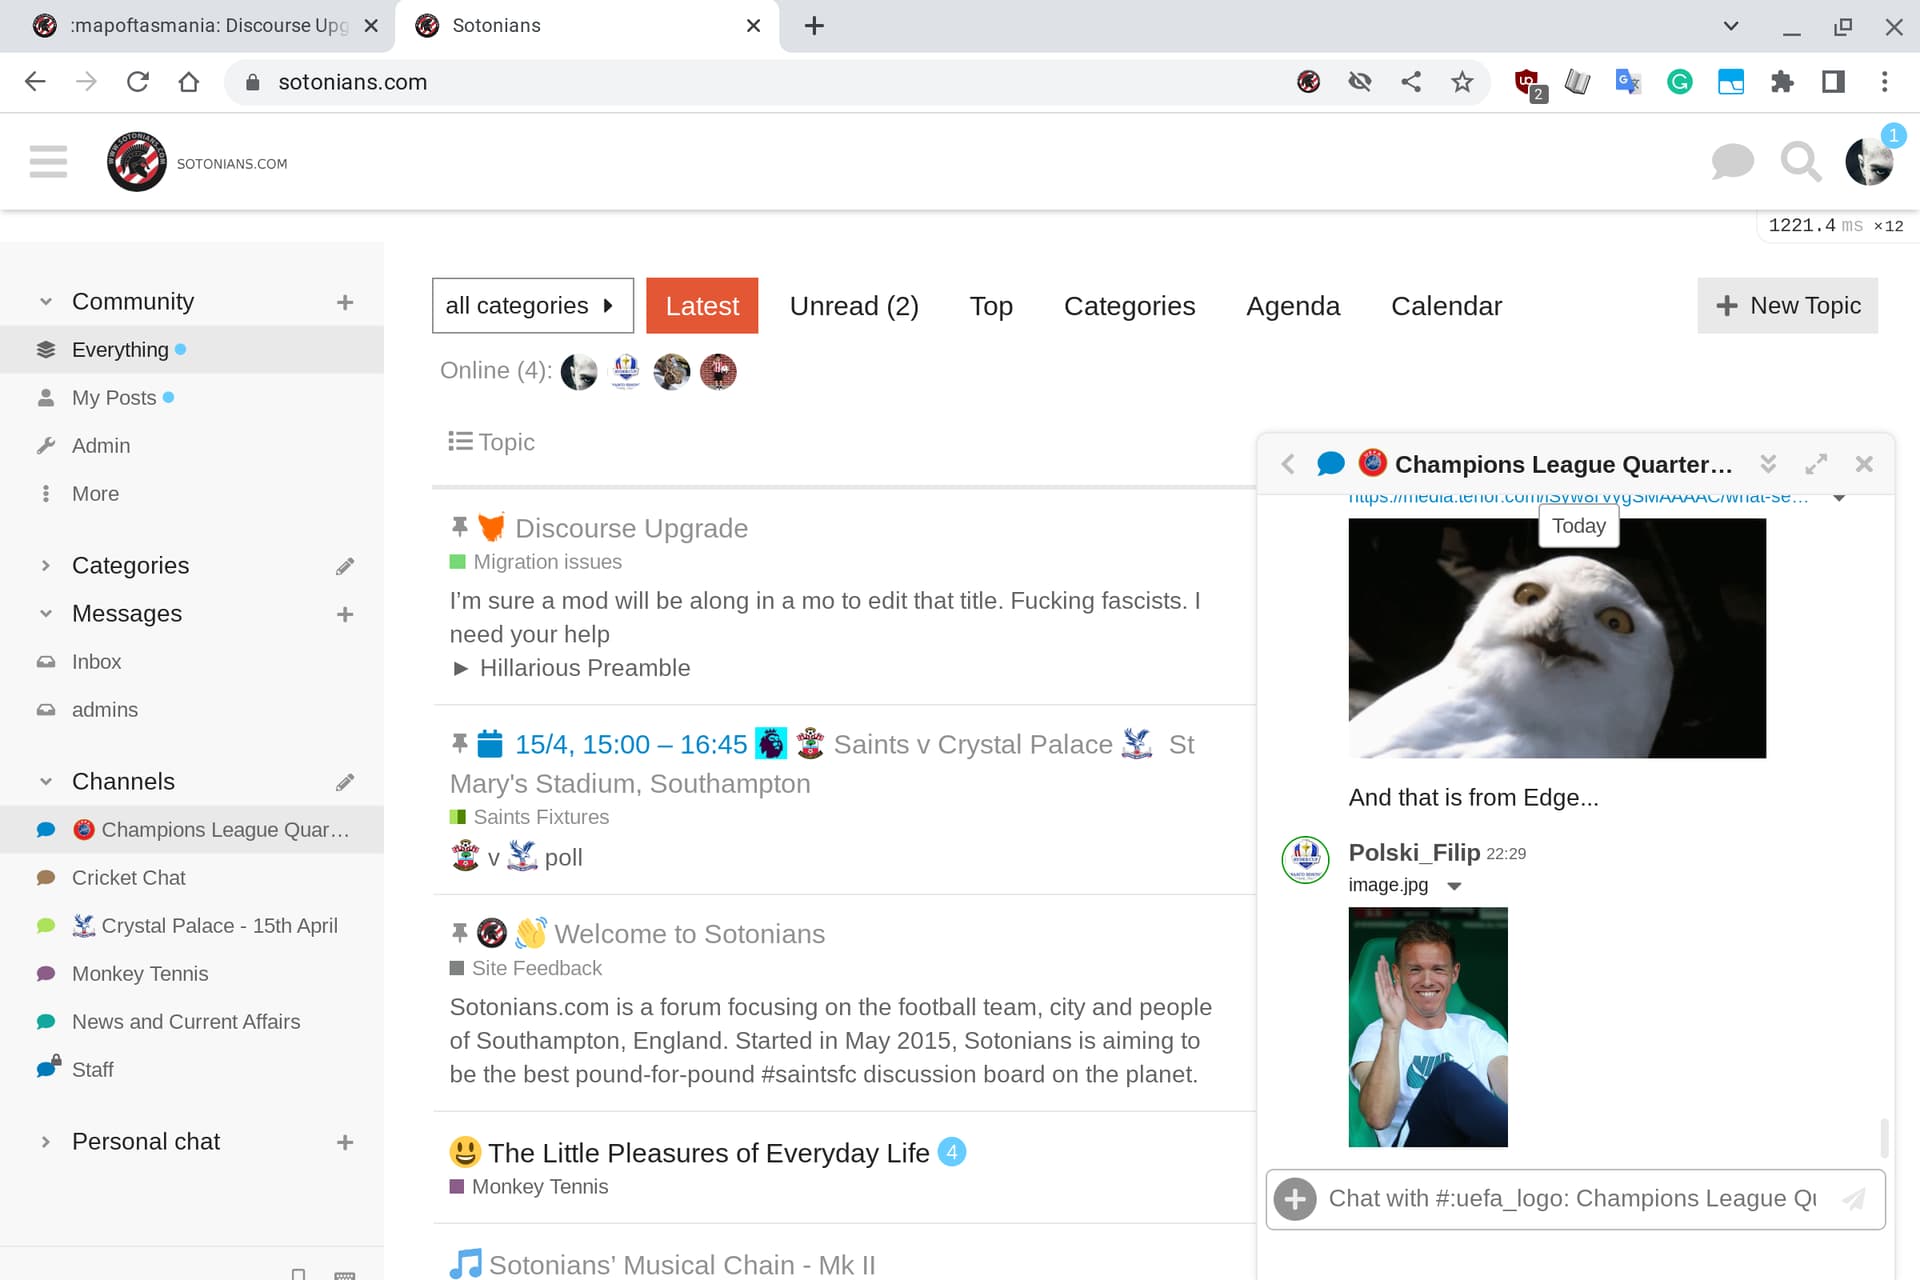Screen dimensions: 1920x1280
Task: Collapse the Messages section
Action: coord(45,614)
